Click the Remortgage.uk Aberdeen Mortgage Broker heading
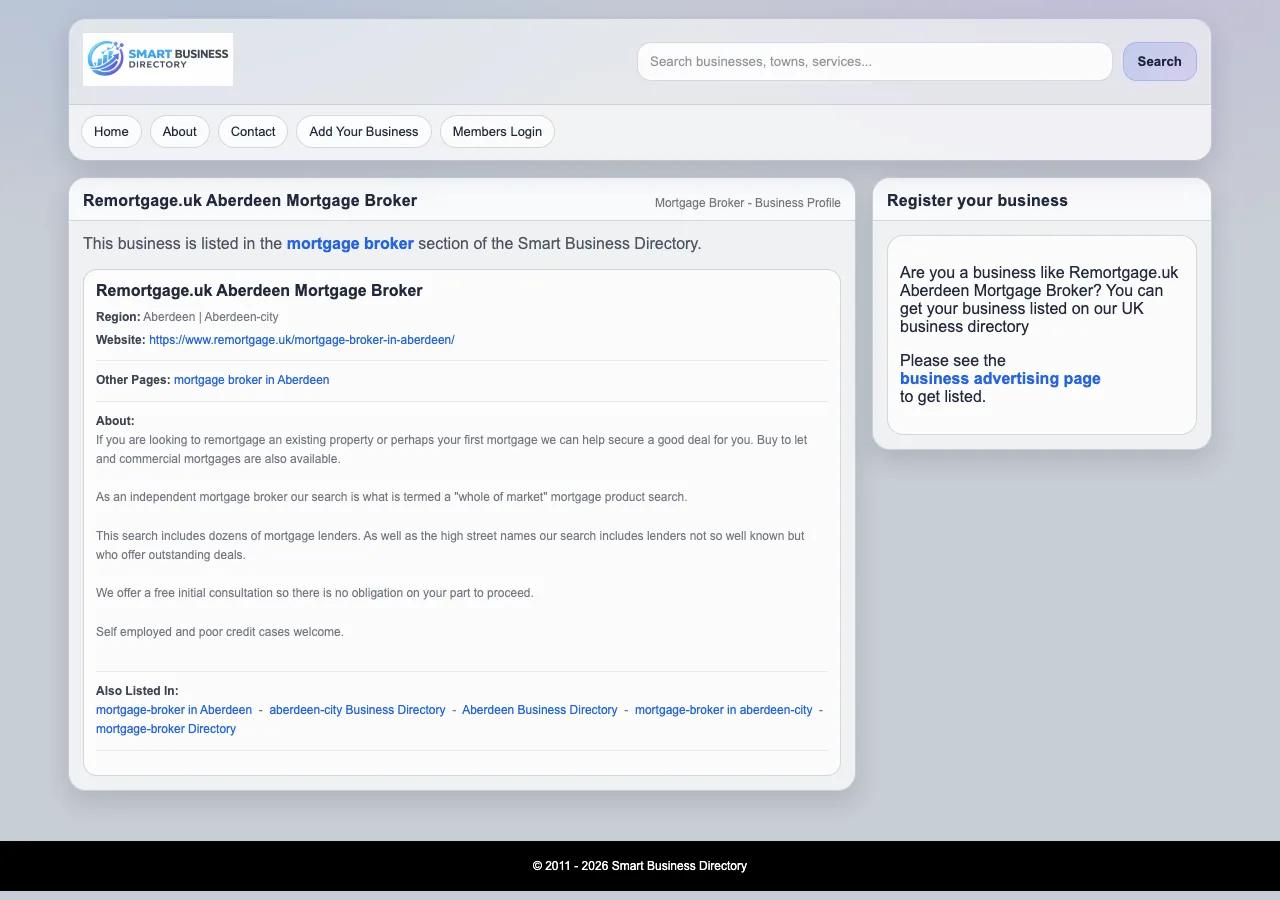The image size is (1280, 900). point(250,200)
